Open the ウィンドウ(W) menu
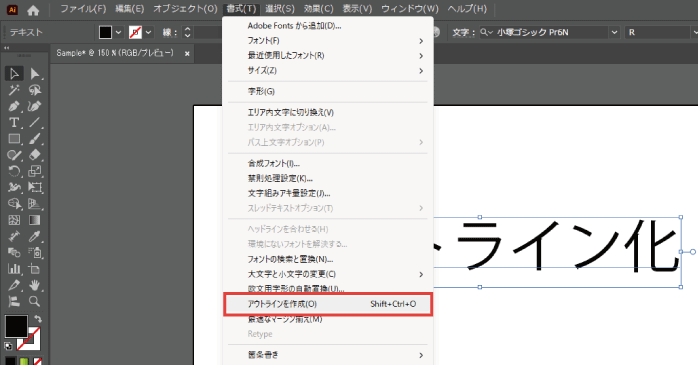The image size is (698, 365). click(410, 9)
